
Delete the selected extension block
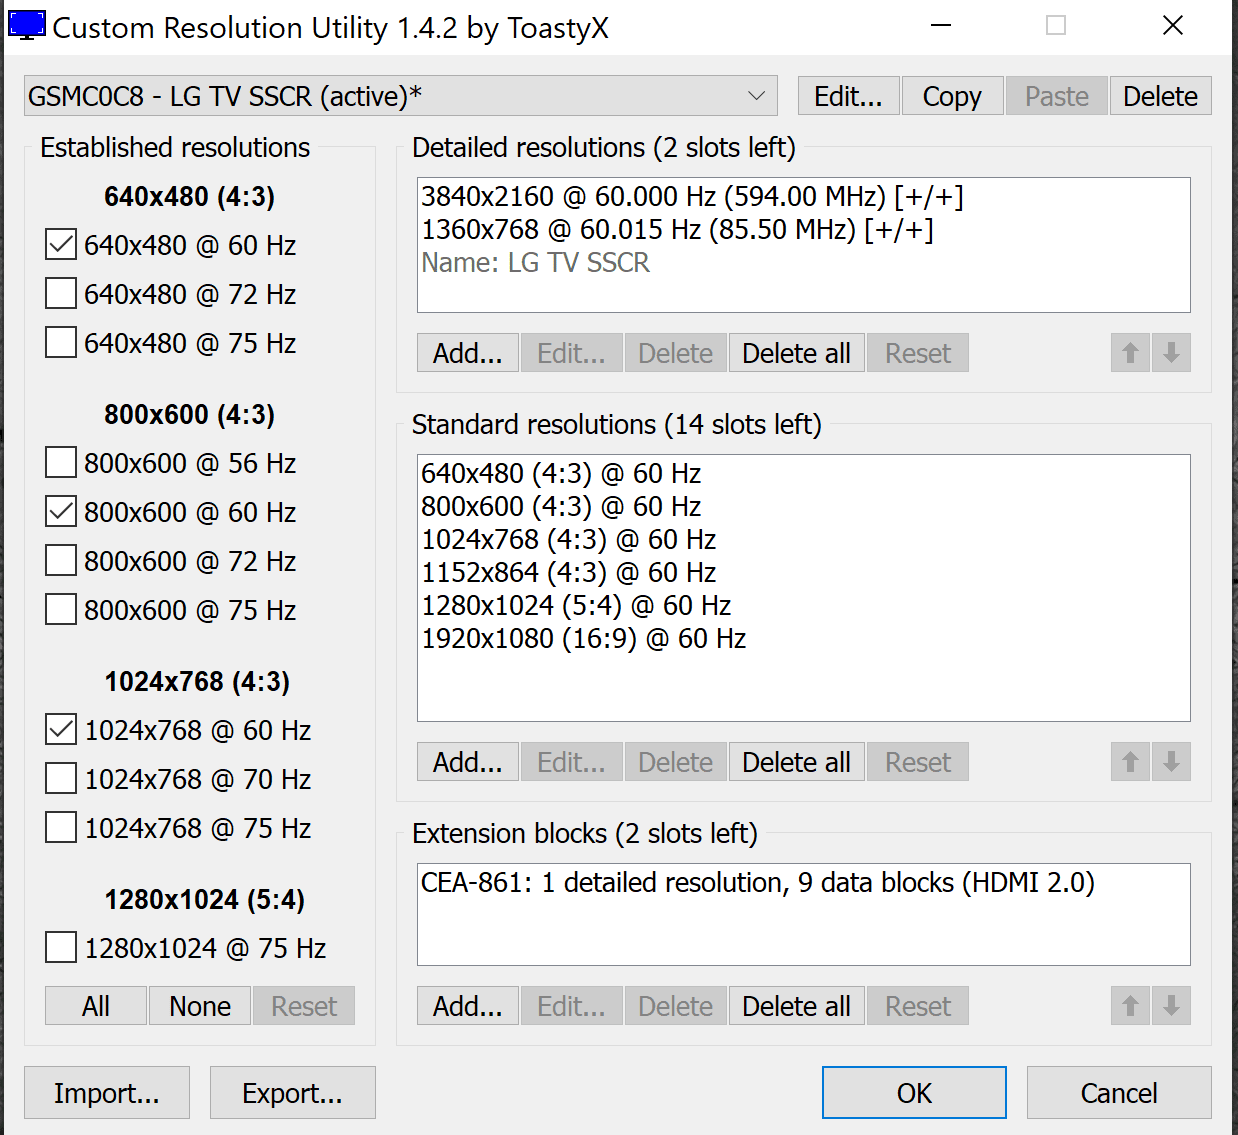[x=676, y=1006]
